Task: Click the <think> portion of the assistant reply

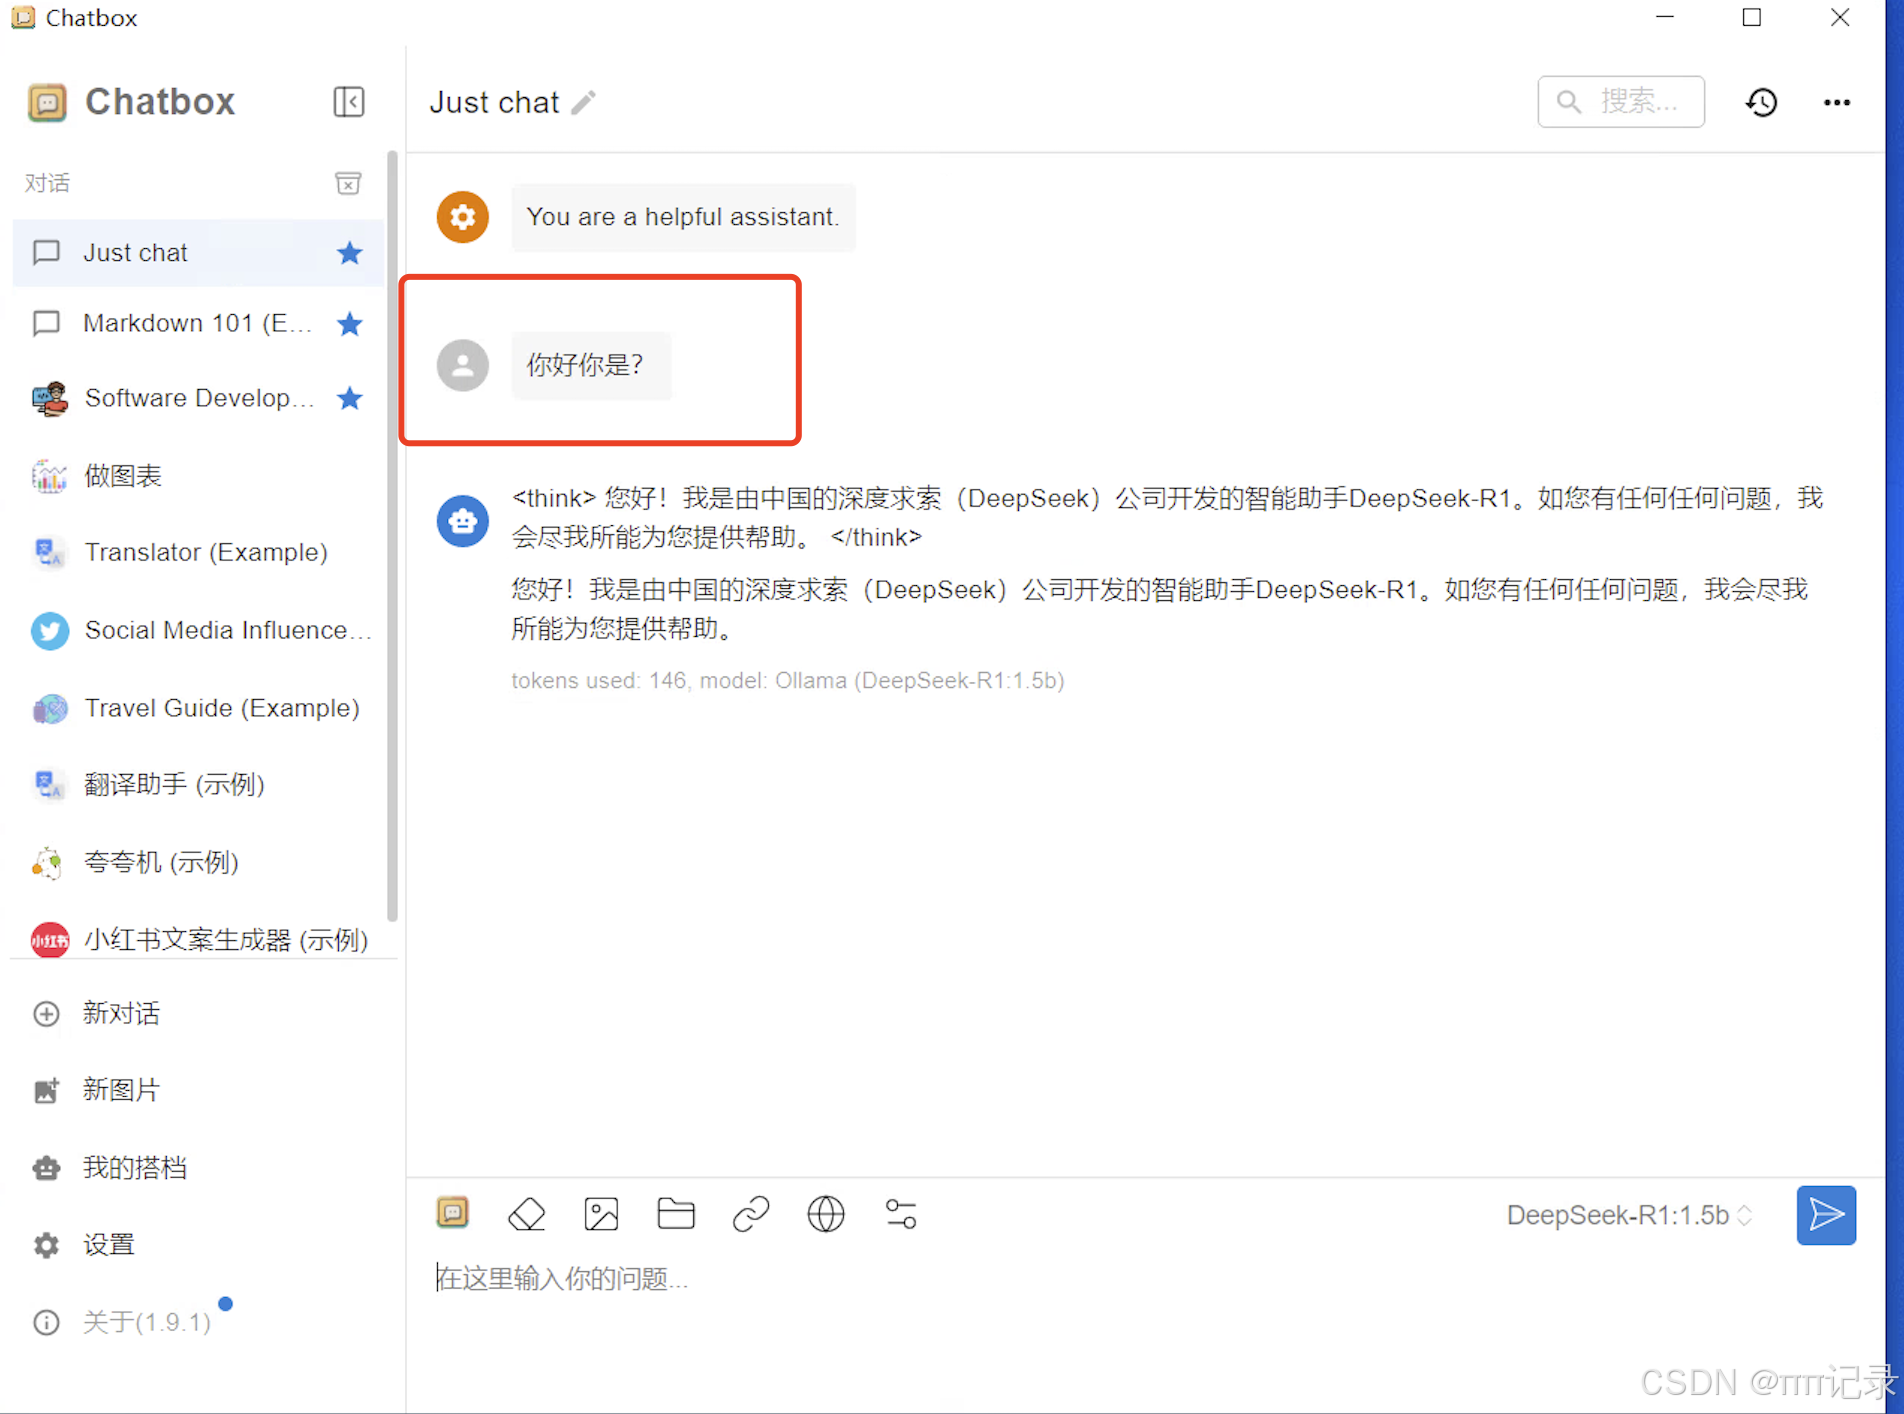Action: [x=554, y=498]
